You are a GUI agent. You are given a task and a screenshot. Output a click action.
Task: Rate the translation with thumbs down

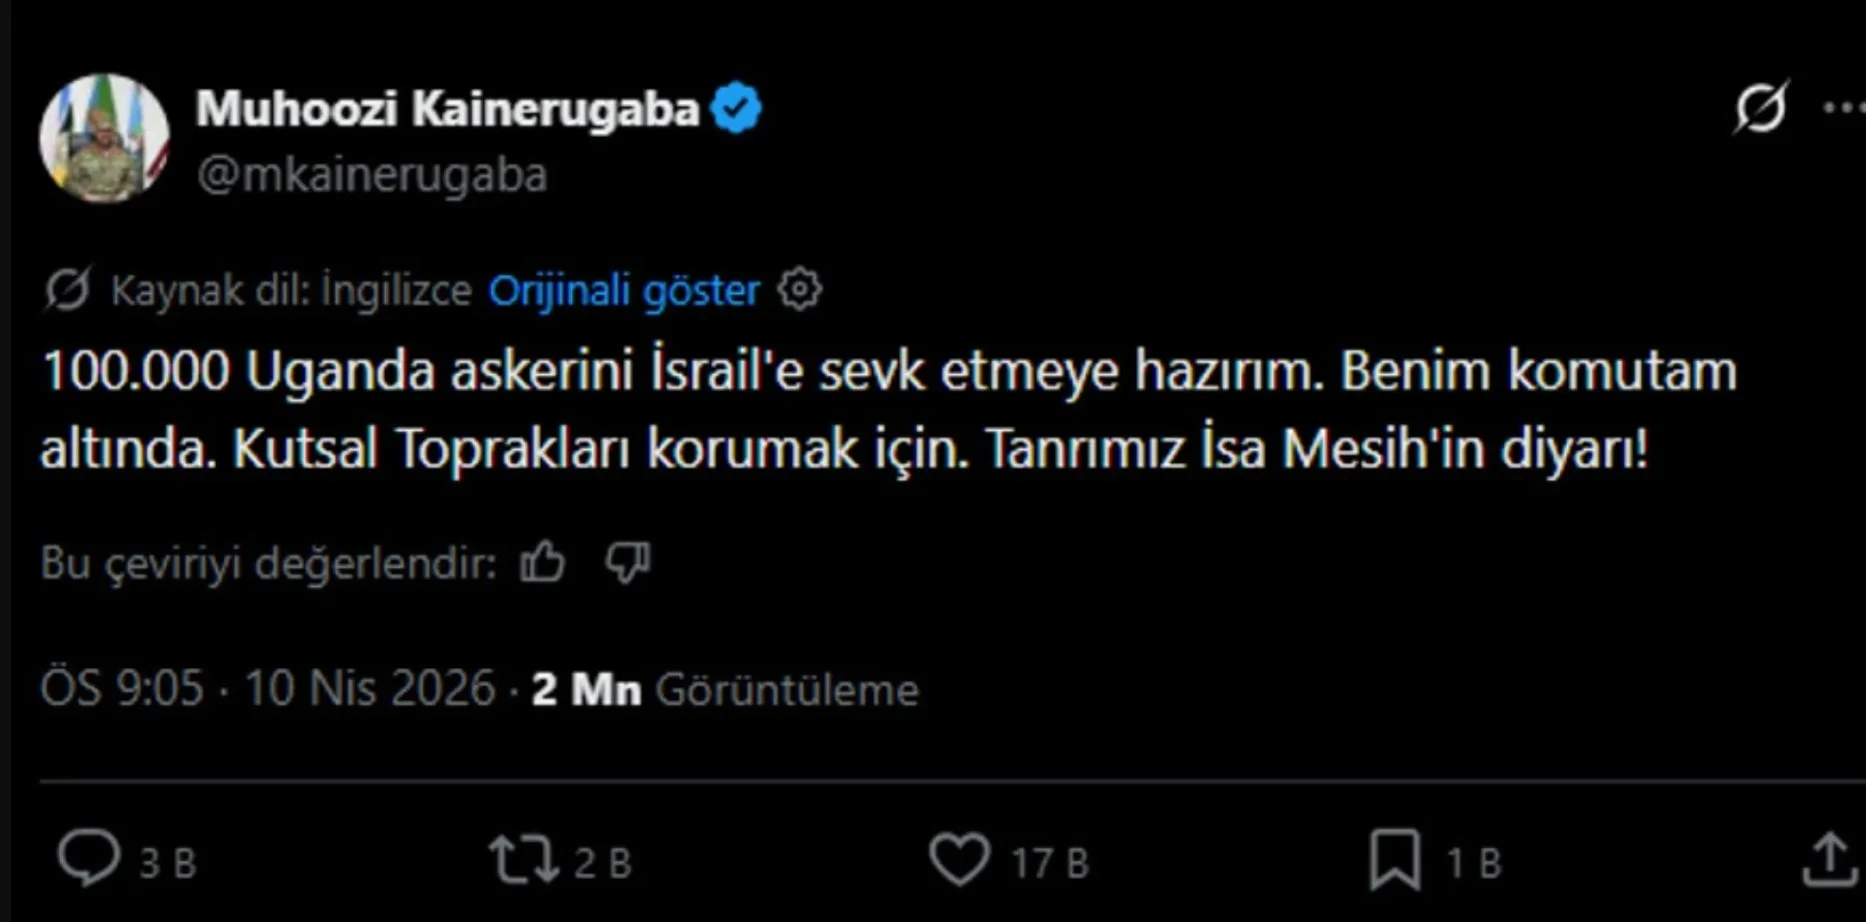point(628,562)
